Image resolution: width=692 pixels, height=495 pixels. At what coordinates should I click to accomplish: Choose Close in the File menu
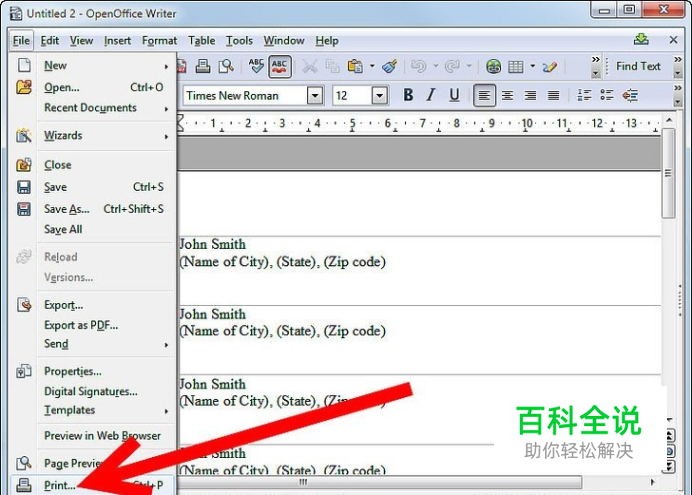[93, 165]
